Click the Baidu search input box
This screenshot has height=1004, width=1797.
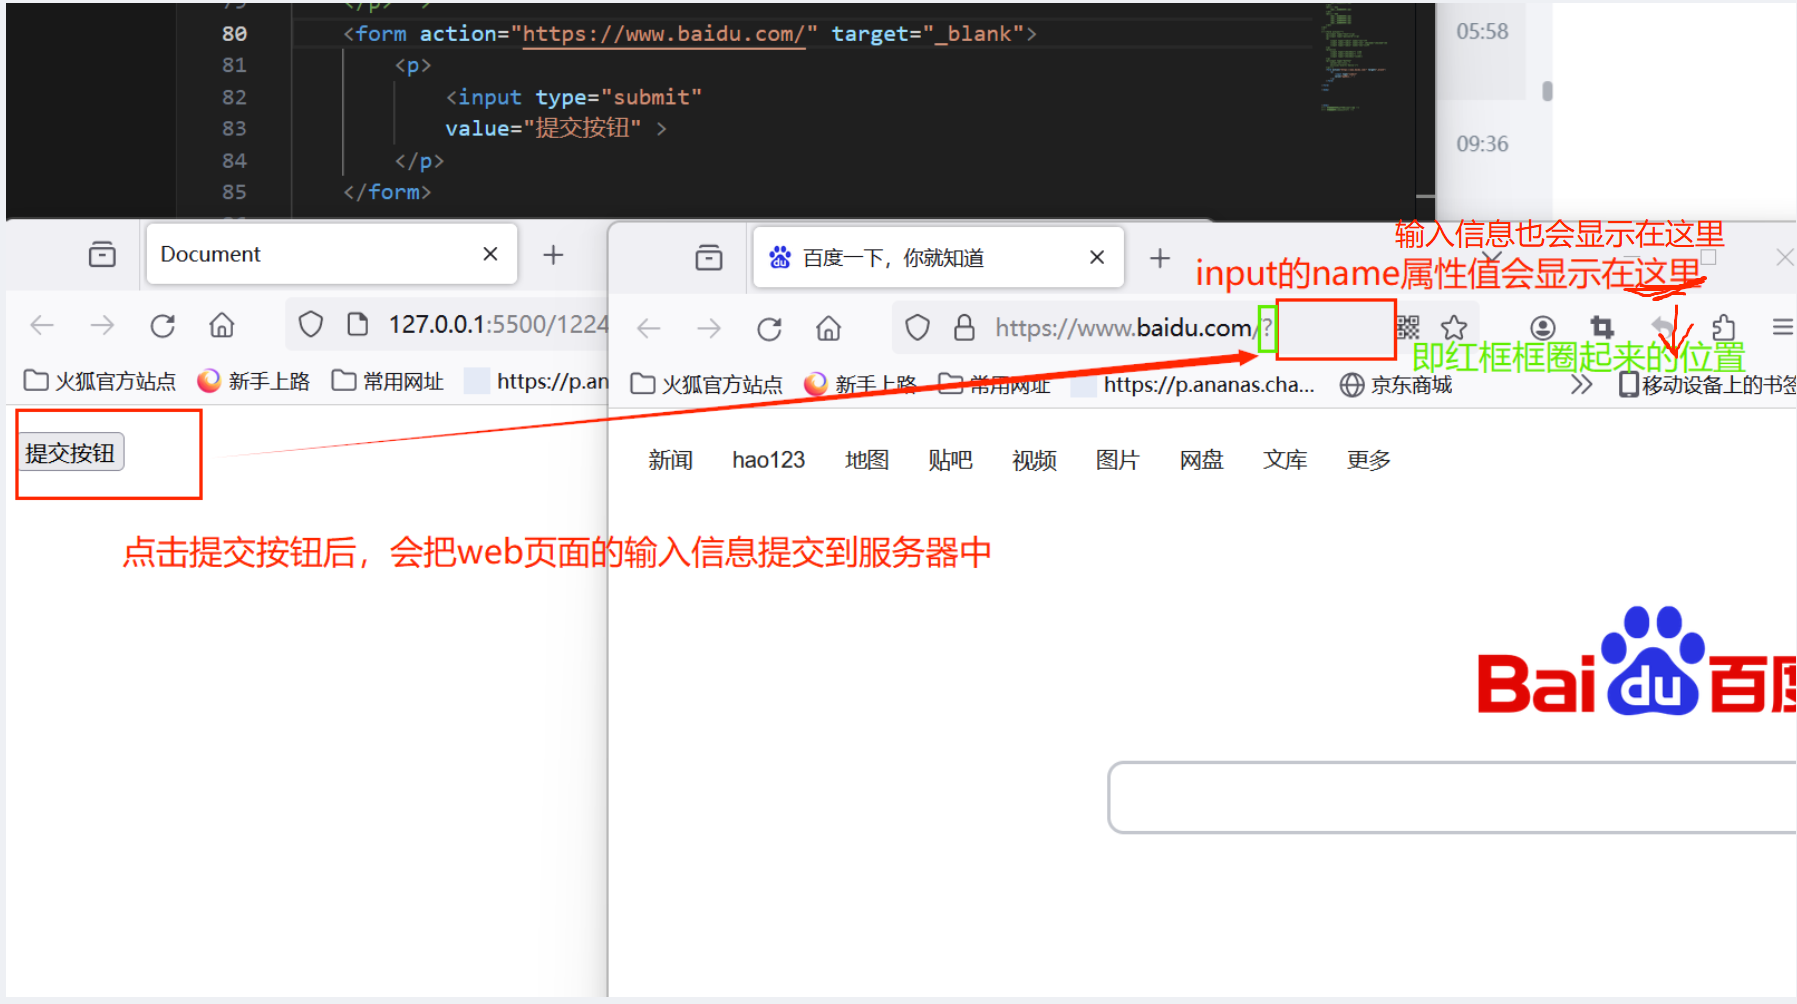1452,797
